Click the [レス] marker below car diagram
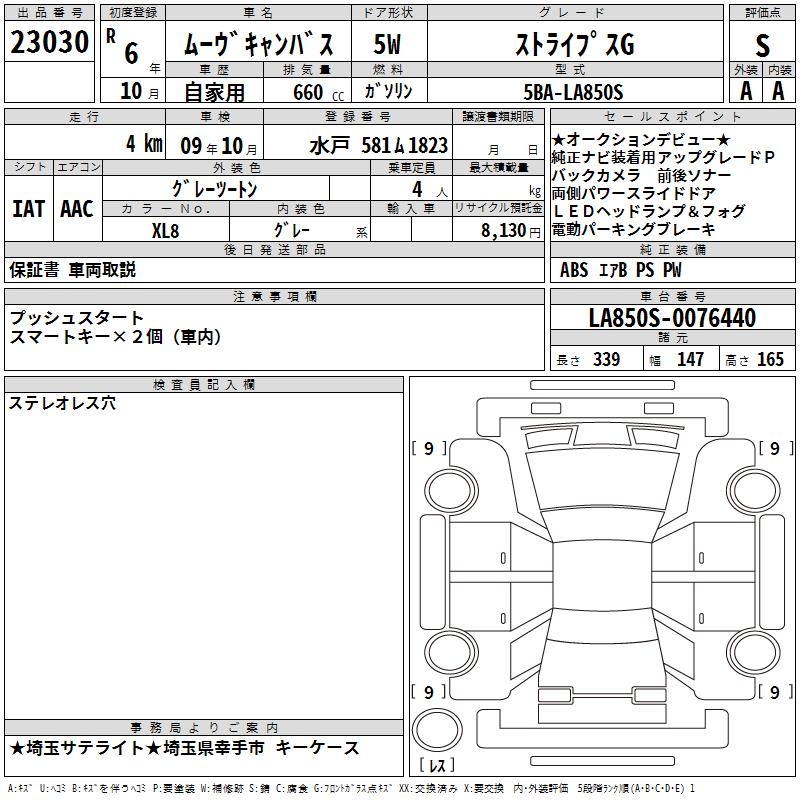Screen dimensions: 800x800 (437, 766)
